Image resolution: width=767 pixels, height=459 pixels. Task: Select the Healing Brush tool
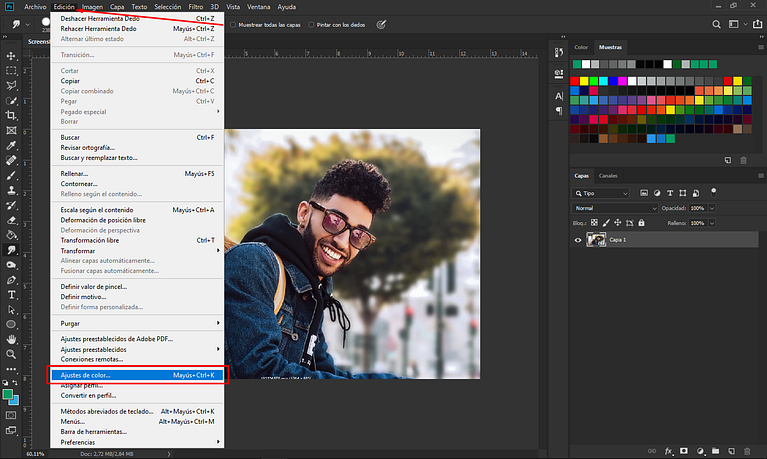[x=11, y=161]
